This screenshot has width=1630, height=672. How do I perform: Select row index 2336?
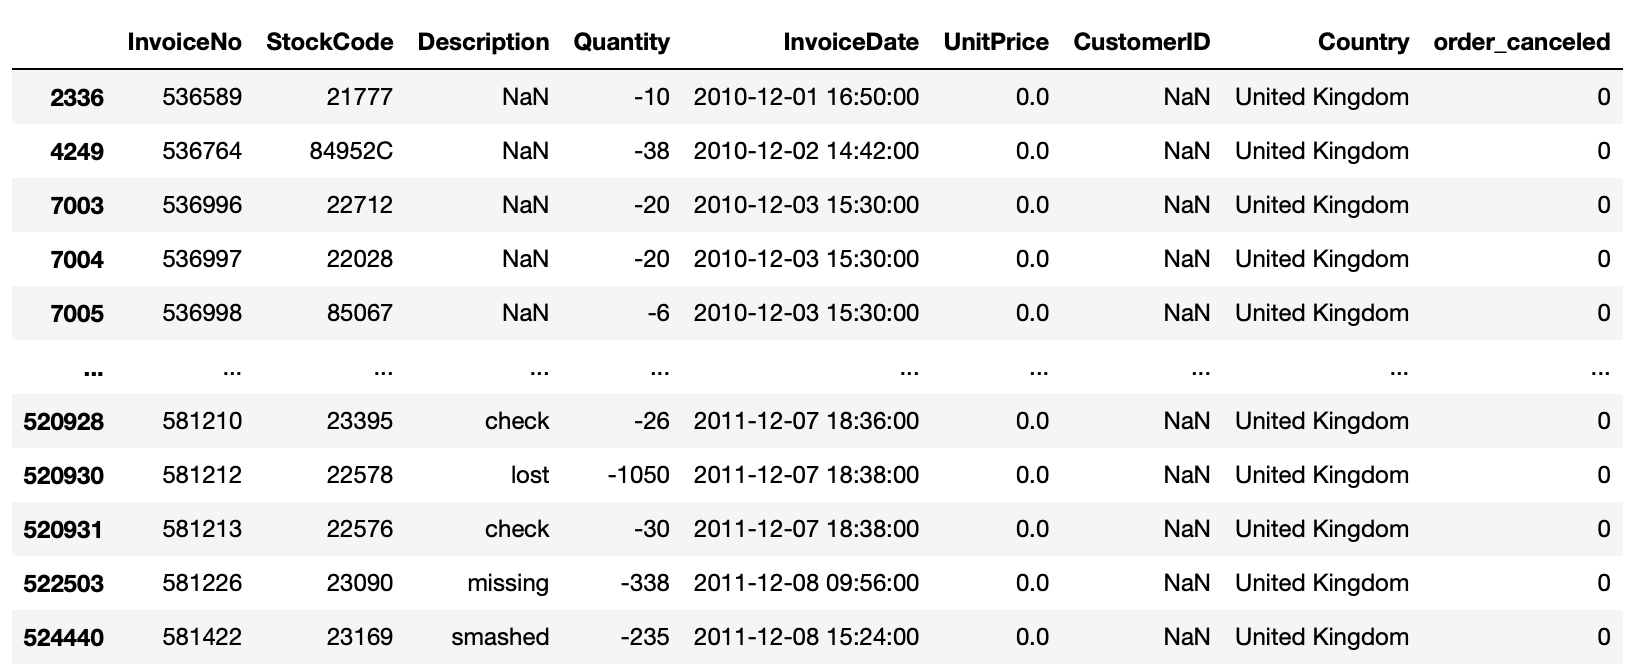(77, 97)
